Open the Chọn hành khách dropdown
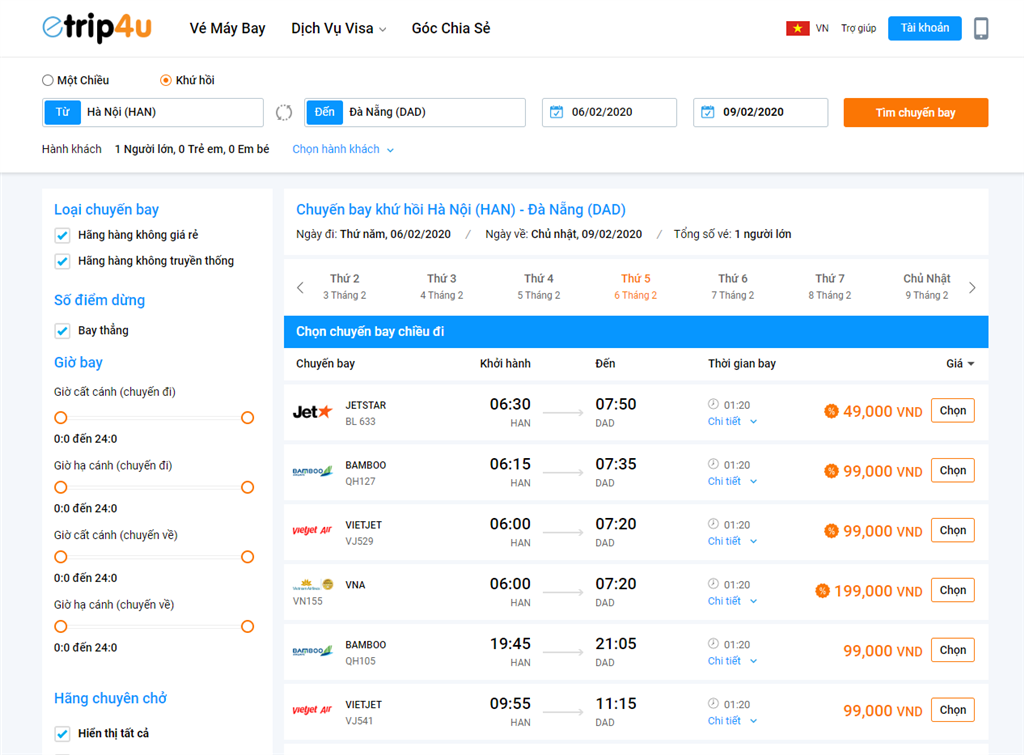 343,150
